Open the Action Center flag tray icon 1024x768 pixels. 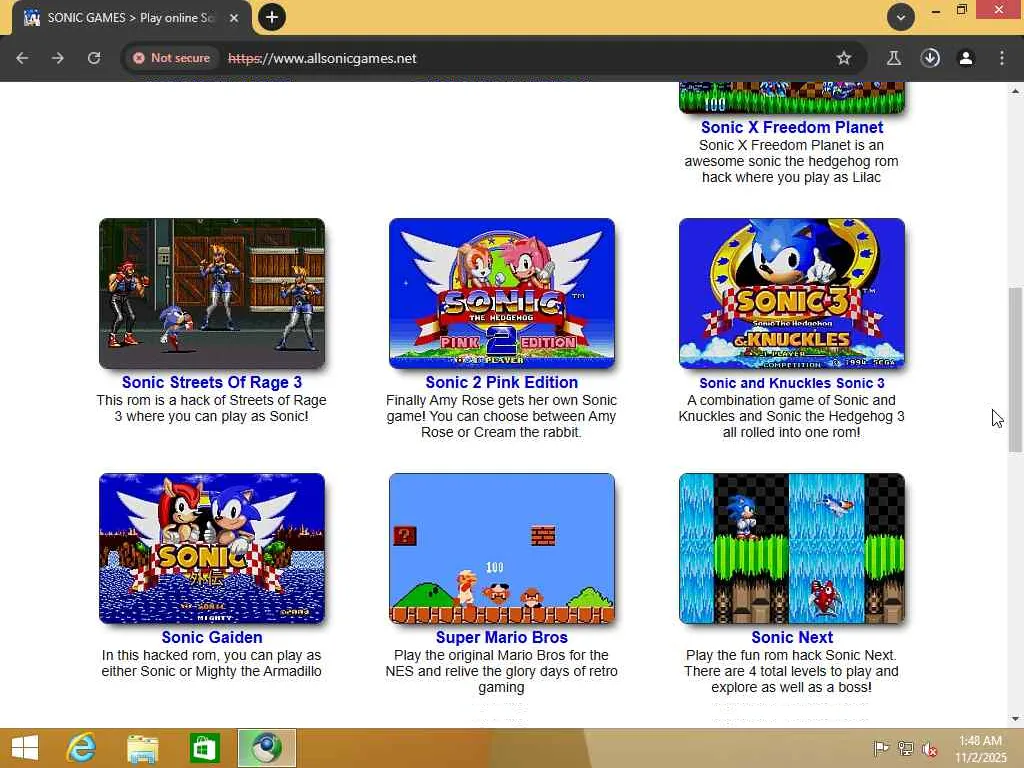880,748
